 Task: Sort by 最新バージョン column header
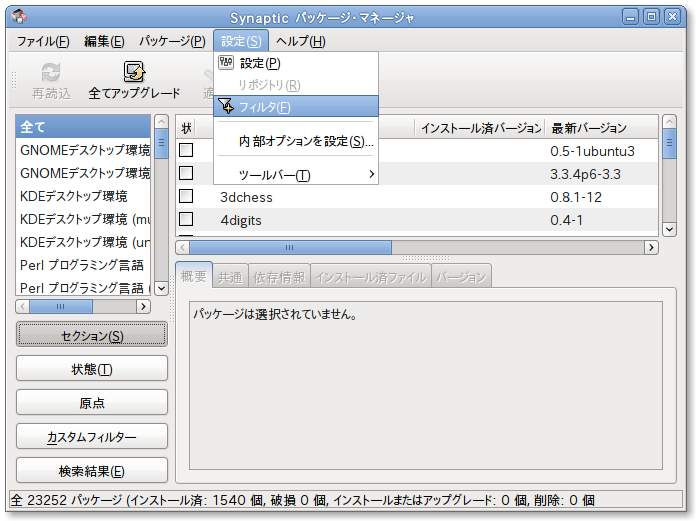click(x=601, y=128)
